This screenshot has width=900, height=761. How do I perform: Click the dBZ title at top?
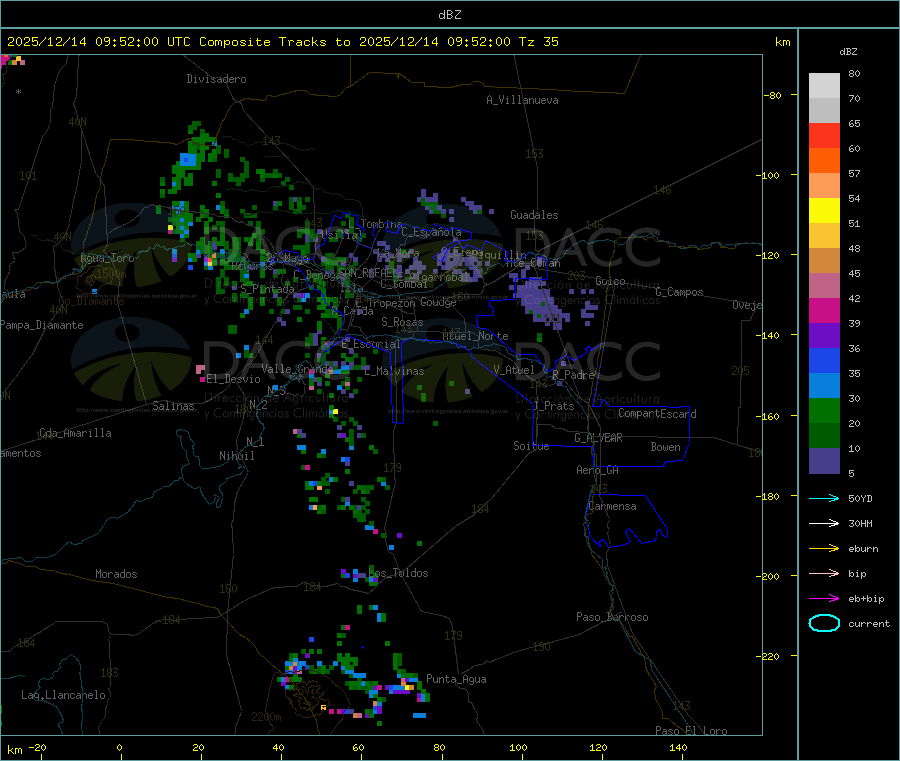point(449,15)
